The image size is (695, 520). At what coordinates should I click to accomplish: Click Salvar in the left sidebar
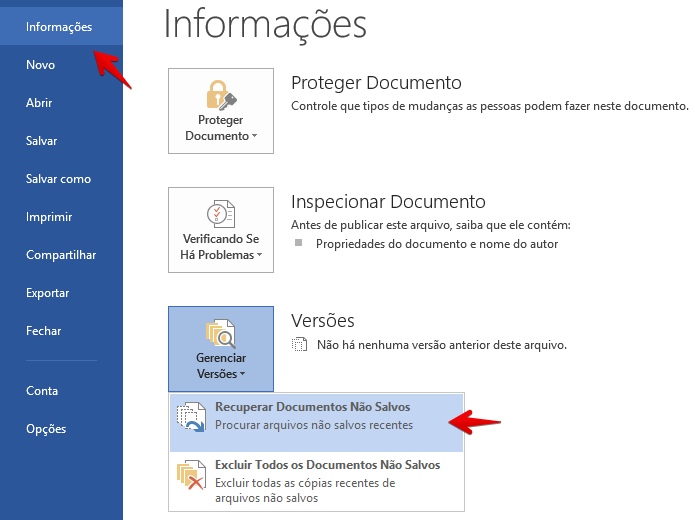(x=42, y=141)
